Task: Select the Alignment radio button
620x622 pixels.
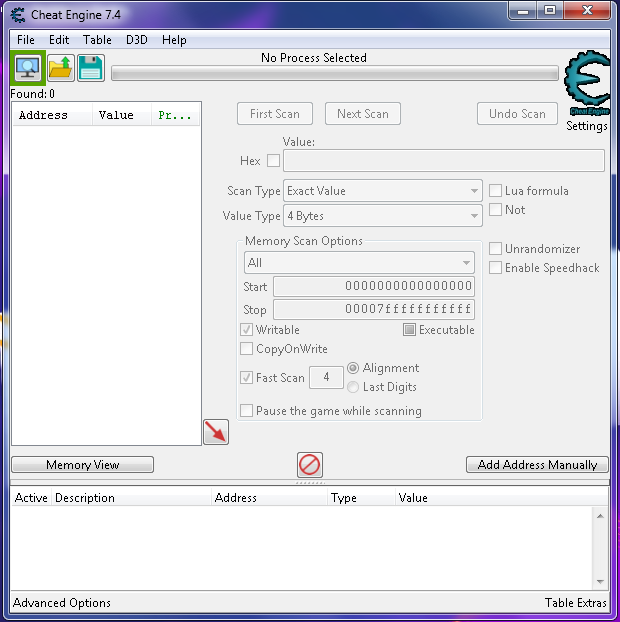Action: click(x=353, y=368)
